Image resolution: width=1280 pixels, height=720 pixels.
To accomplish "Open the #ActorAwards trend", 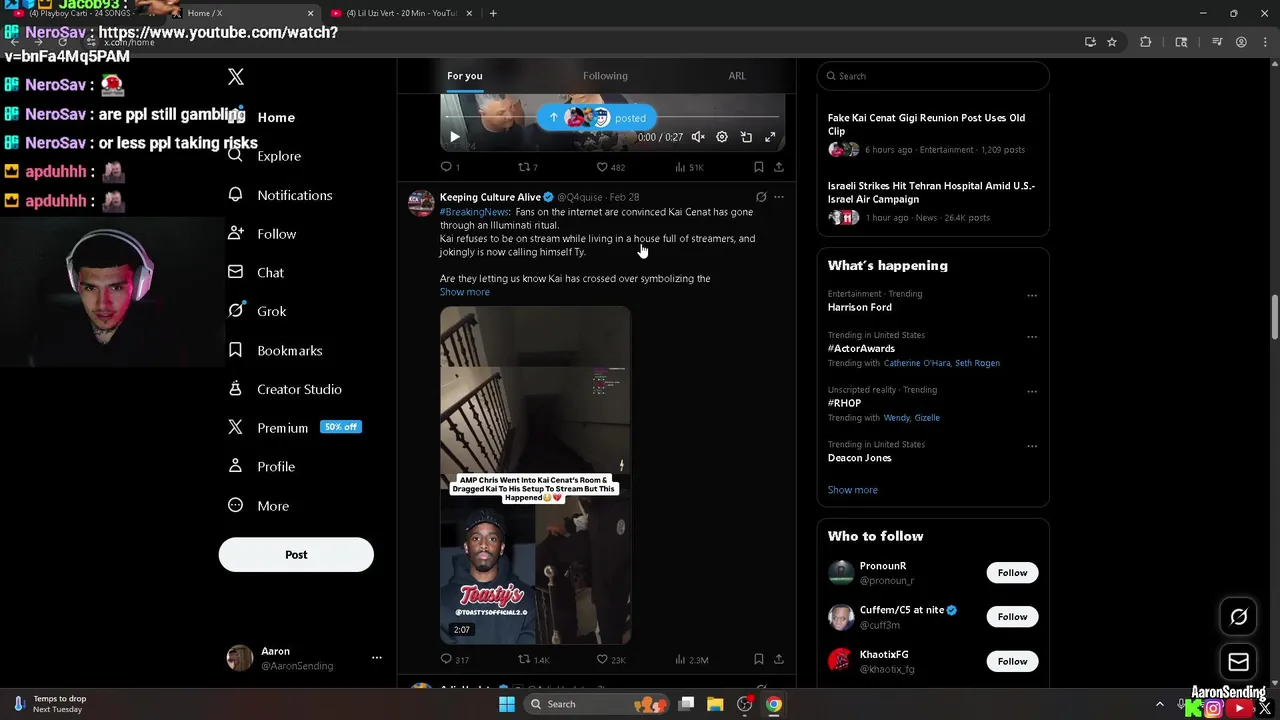I will click(861, 349).
